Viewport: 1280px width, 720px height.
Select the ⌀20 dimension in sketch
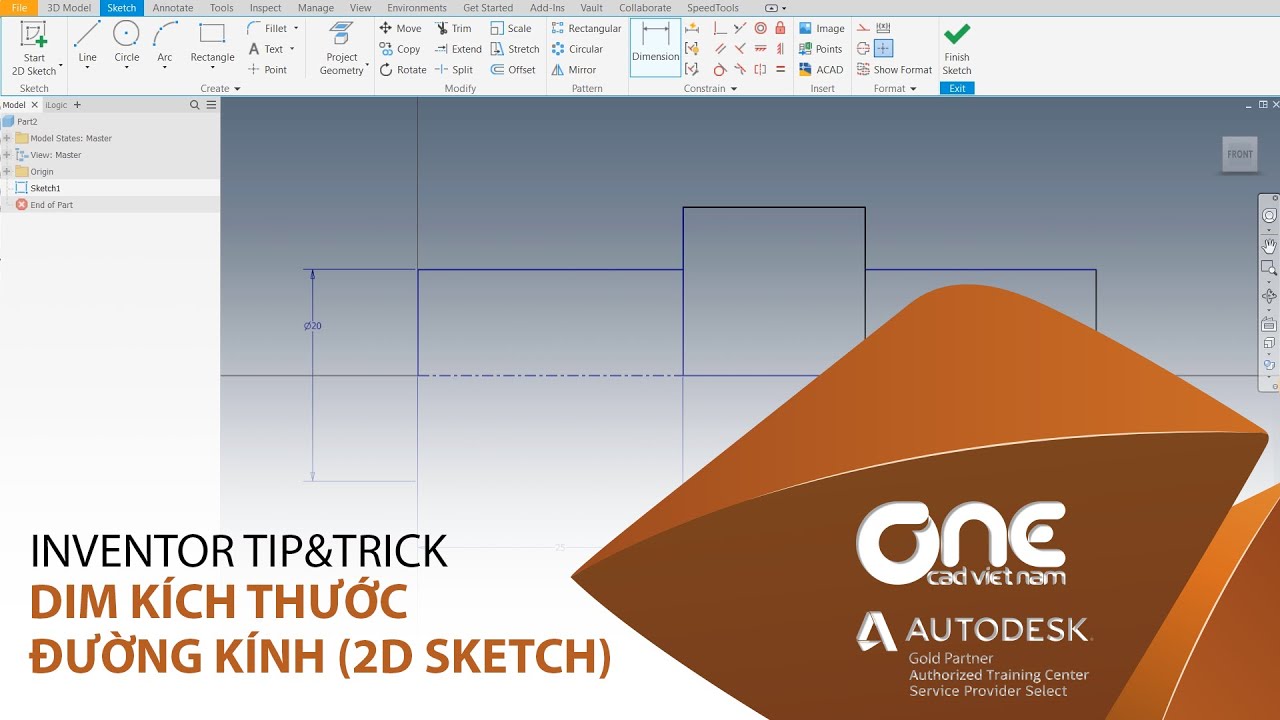313,326
